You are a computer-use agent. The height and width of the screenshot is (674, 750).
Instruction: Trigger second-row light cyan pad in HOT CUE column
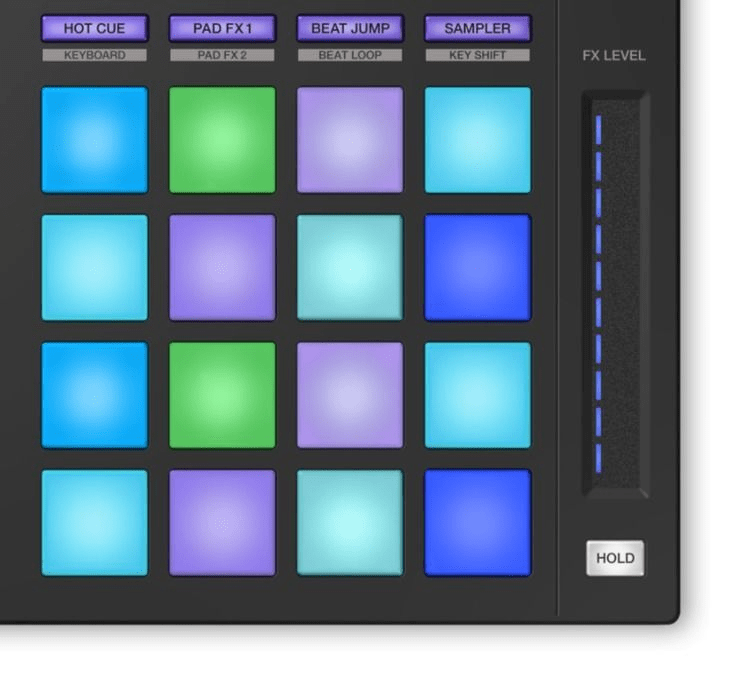click(94, 267)
